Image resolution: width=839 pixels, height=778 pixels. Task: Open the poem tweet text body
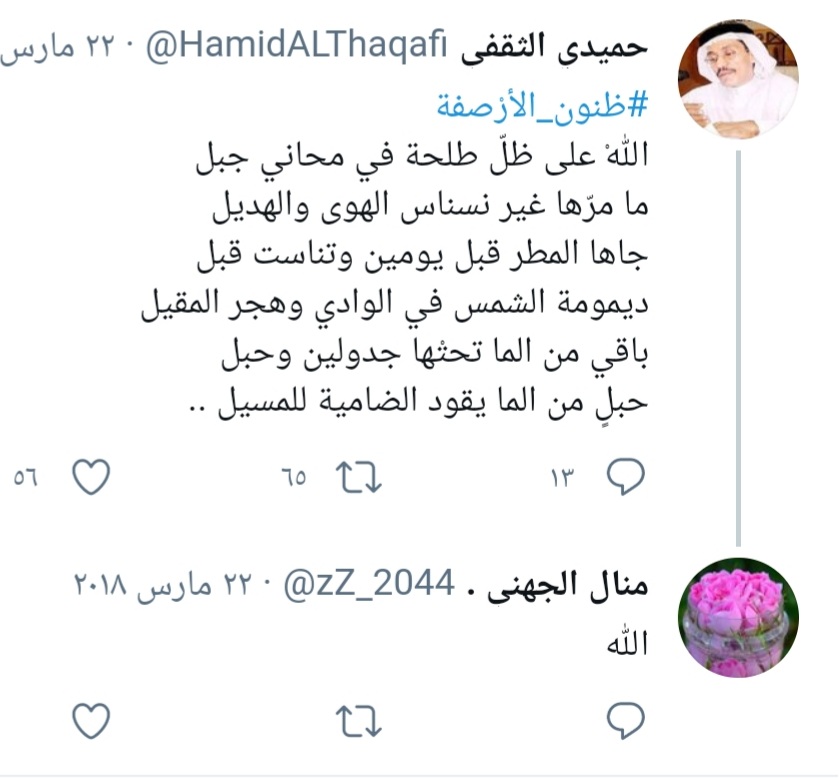395,279
